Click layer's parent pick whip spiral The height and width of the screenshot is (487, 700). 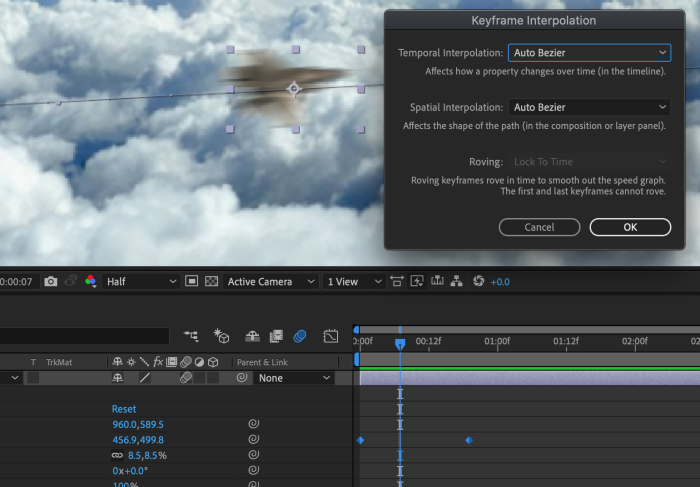pos(242,378)
